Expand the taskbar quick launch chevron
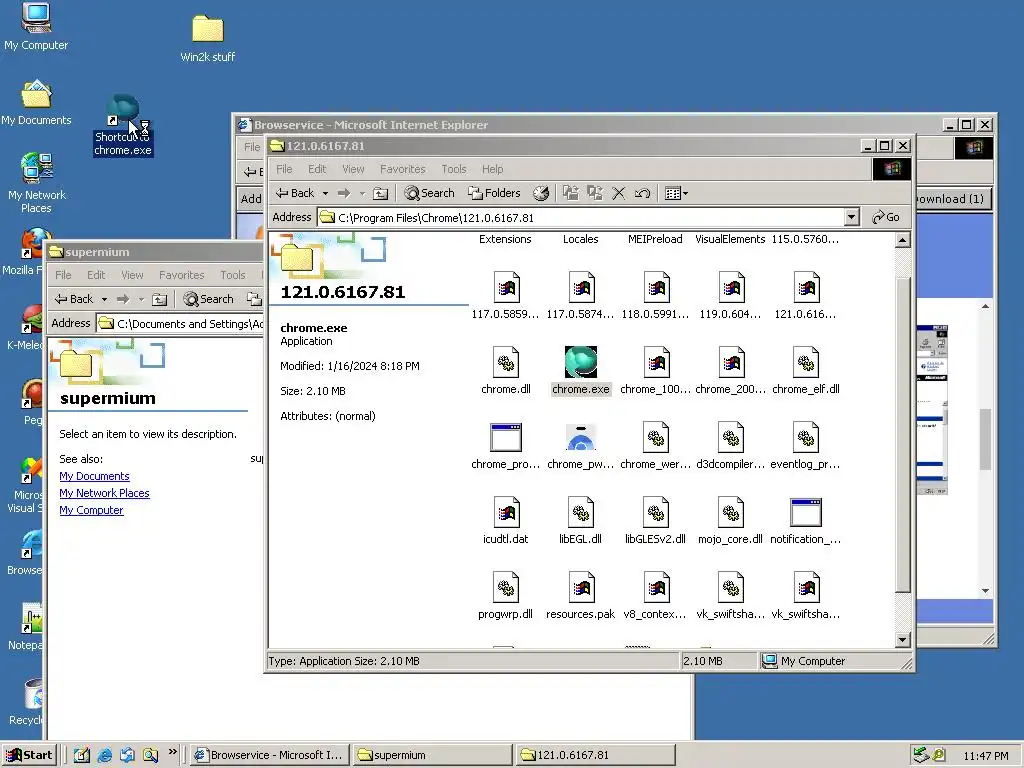Screen dimensions: 1024x768 172,752
